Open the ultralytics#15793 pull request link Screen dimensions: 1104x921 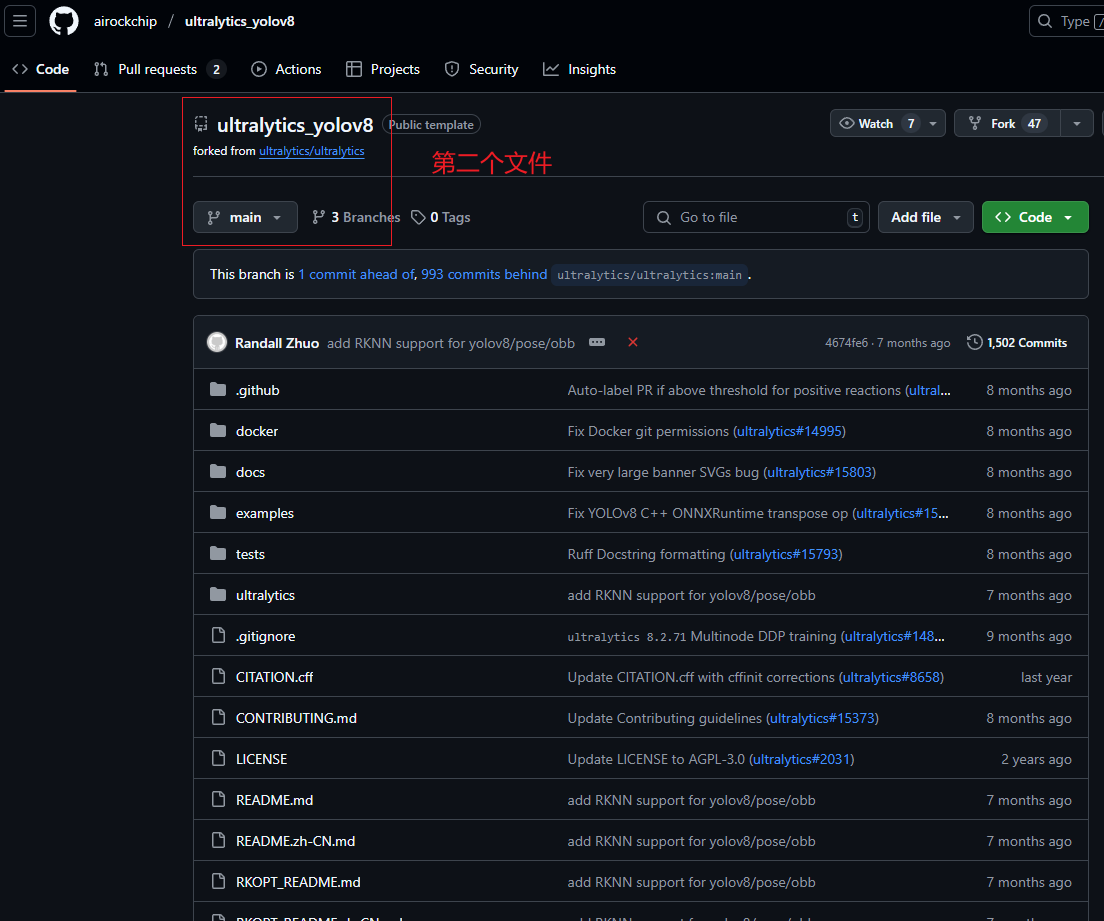[x=786, y=554]
